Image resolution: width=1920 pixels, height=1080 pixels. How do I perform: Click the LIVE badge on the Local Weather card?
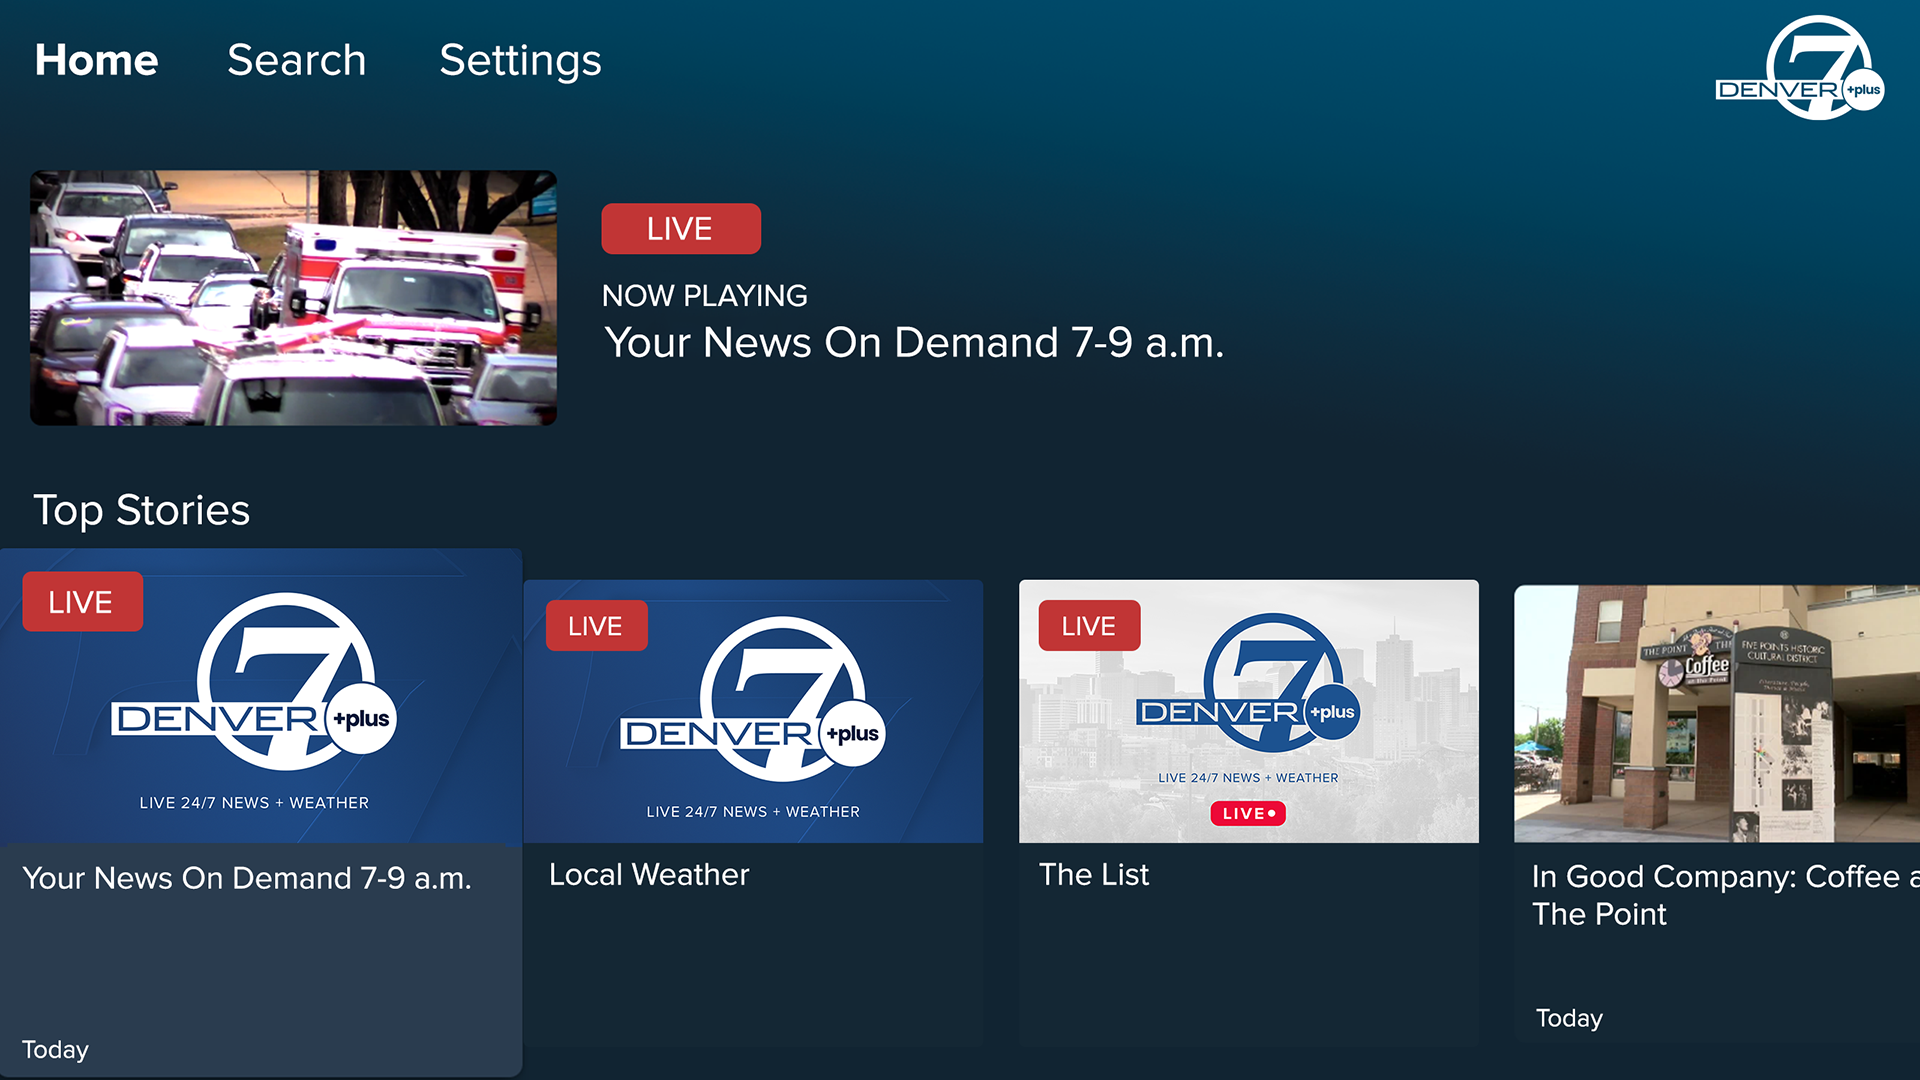point(596,625)
